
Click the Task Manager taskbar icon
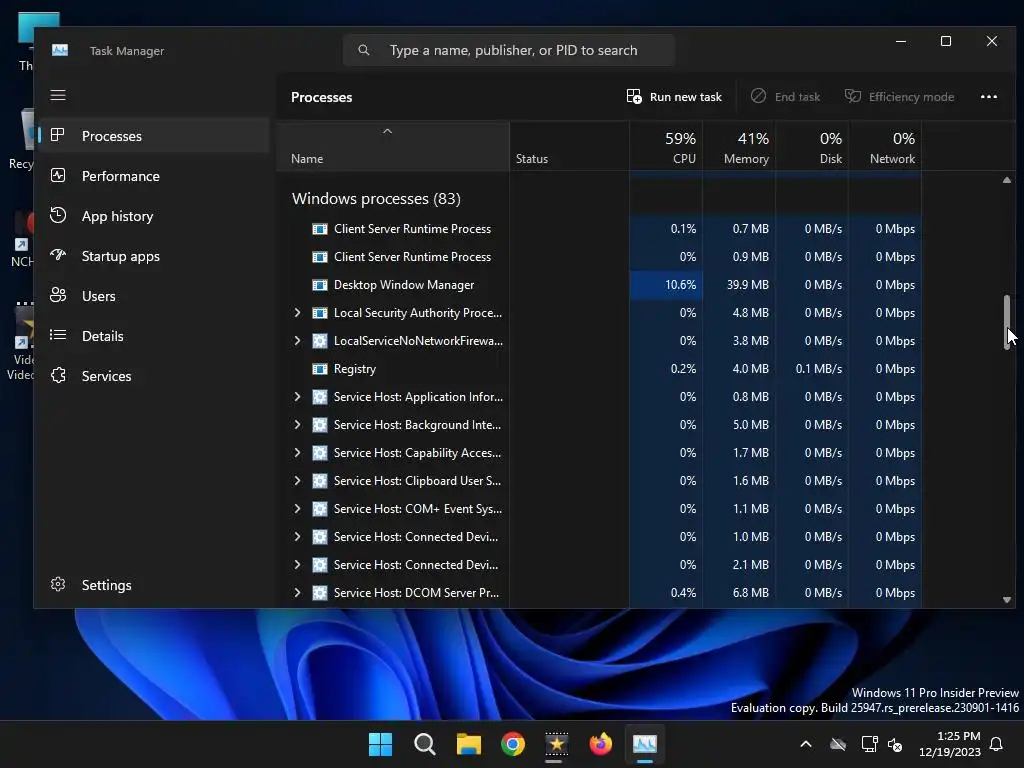click(645, 744)
